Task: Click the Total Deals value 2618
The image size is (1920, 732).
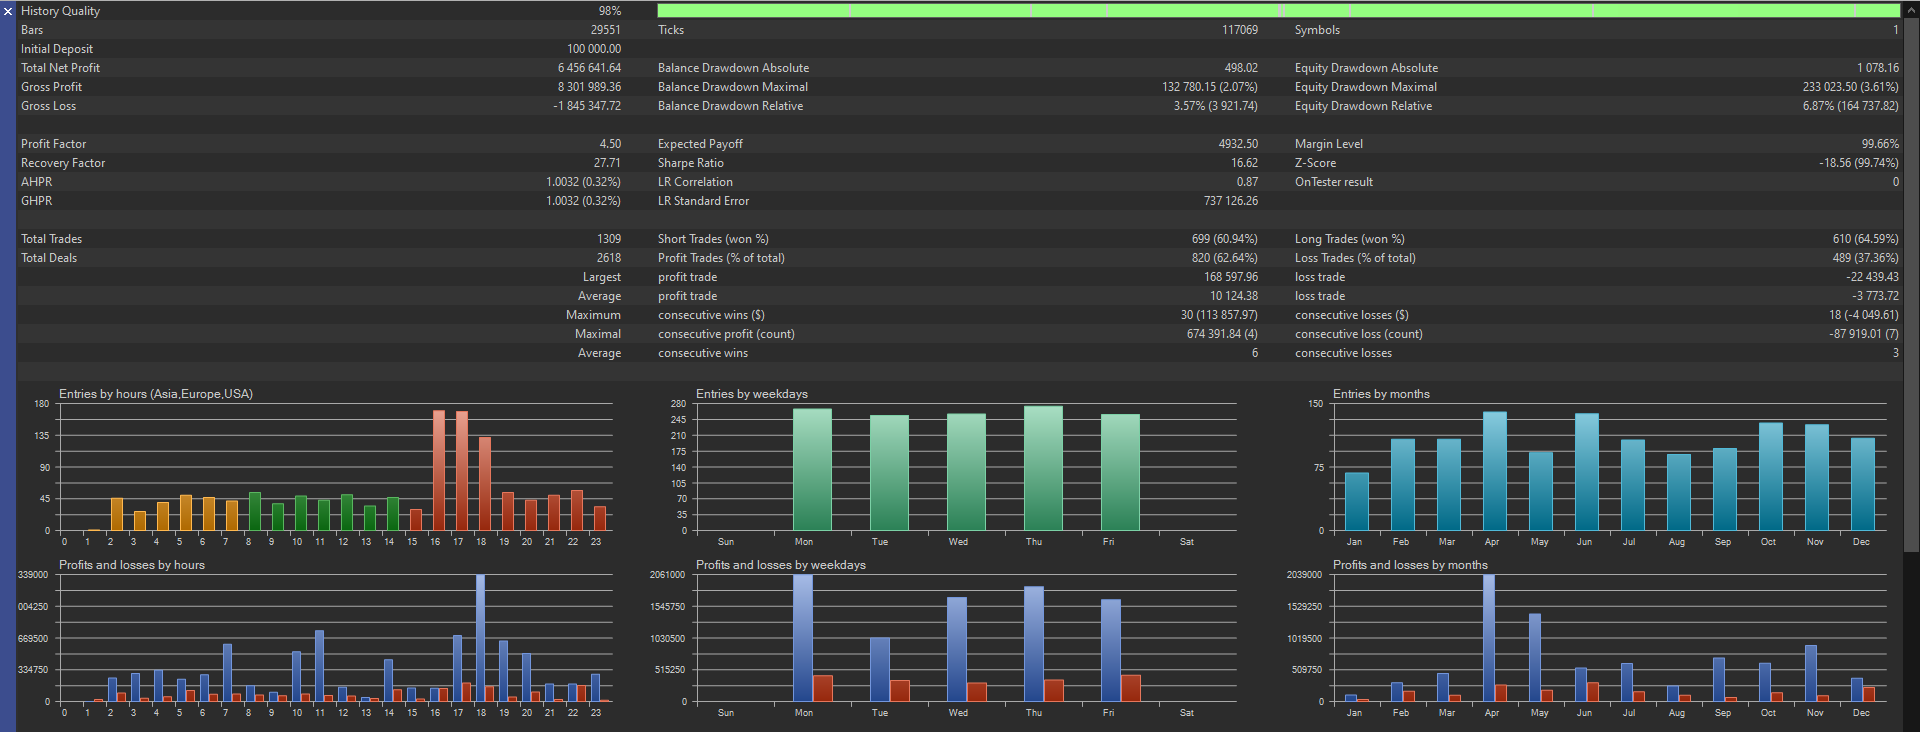Action: click(609, 258)
